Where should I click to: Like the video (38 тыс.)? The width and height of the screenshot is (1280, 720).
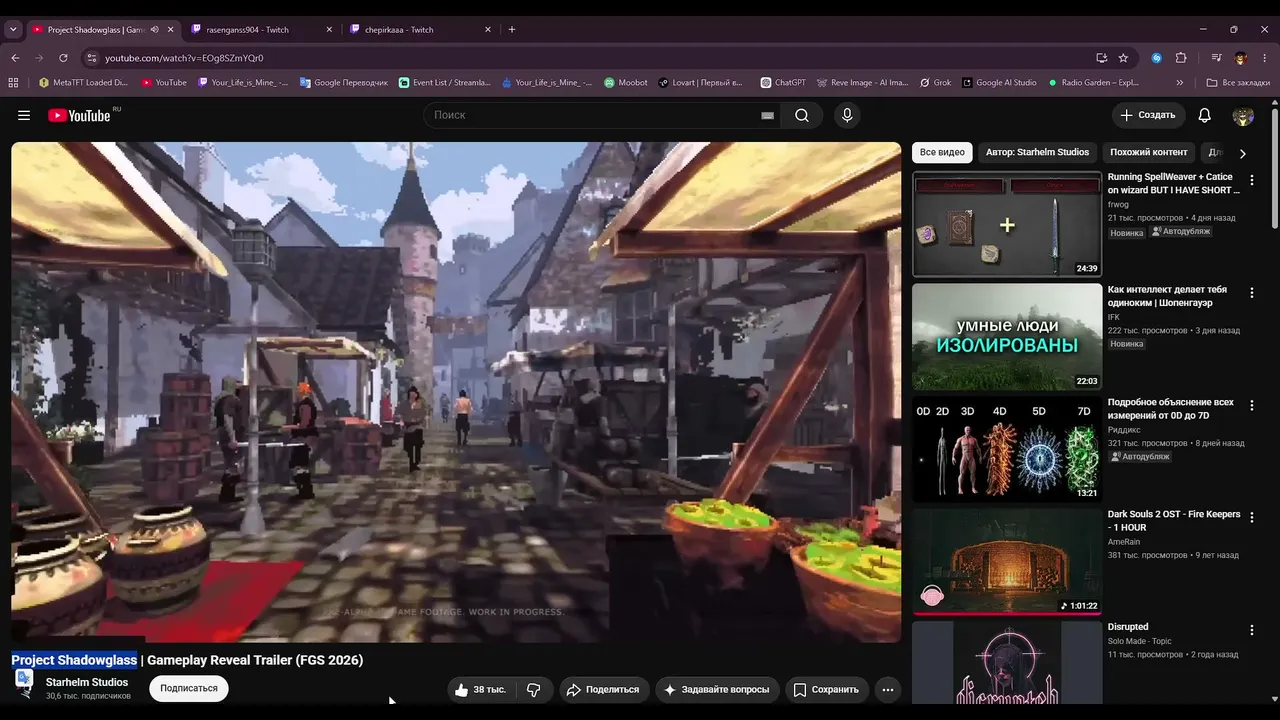480,689
